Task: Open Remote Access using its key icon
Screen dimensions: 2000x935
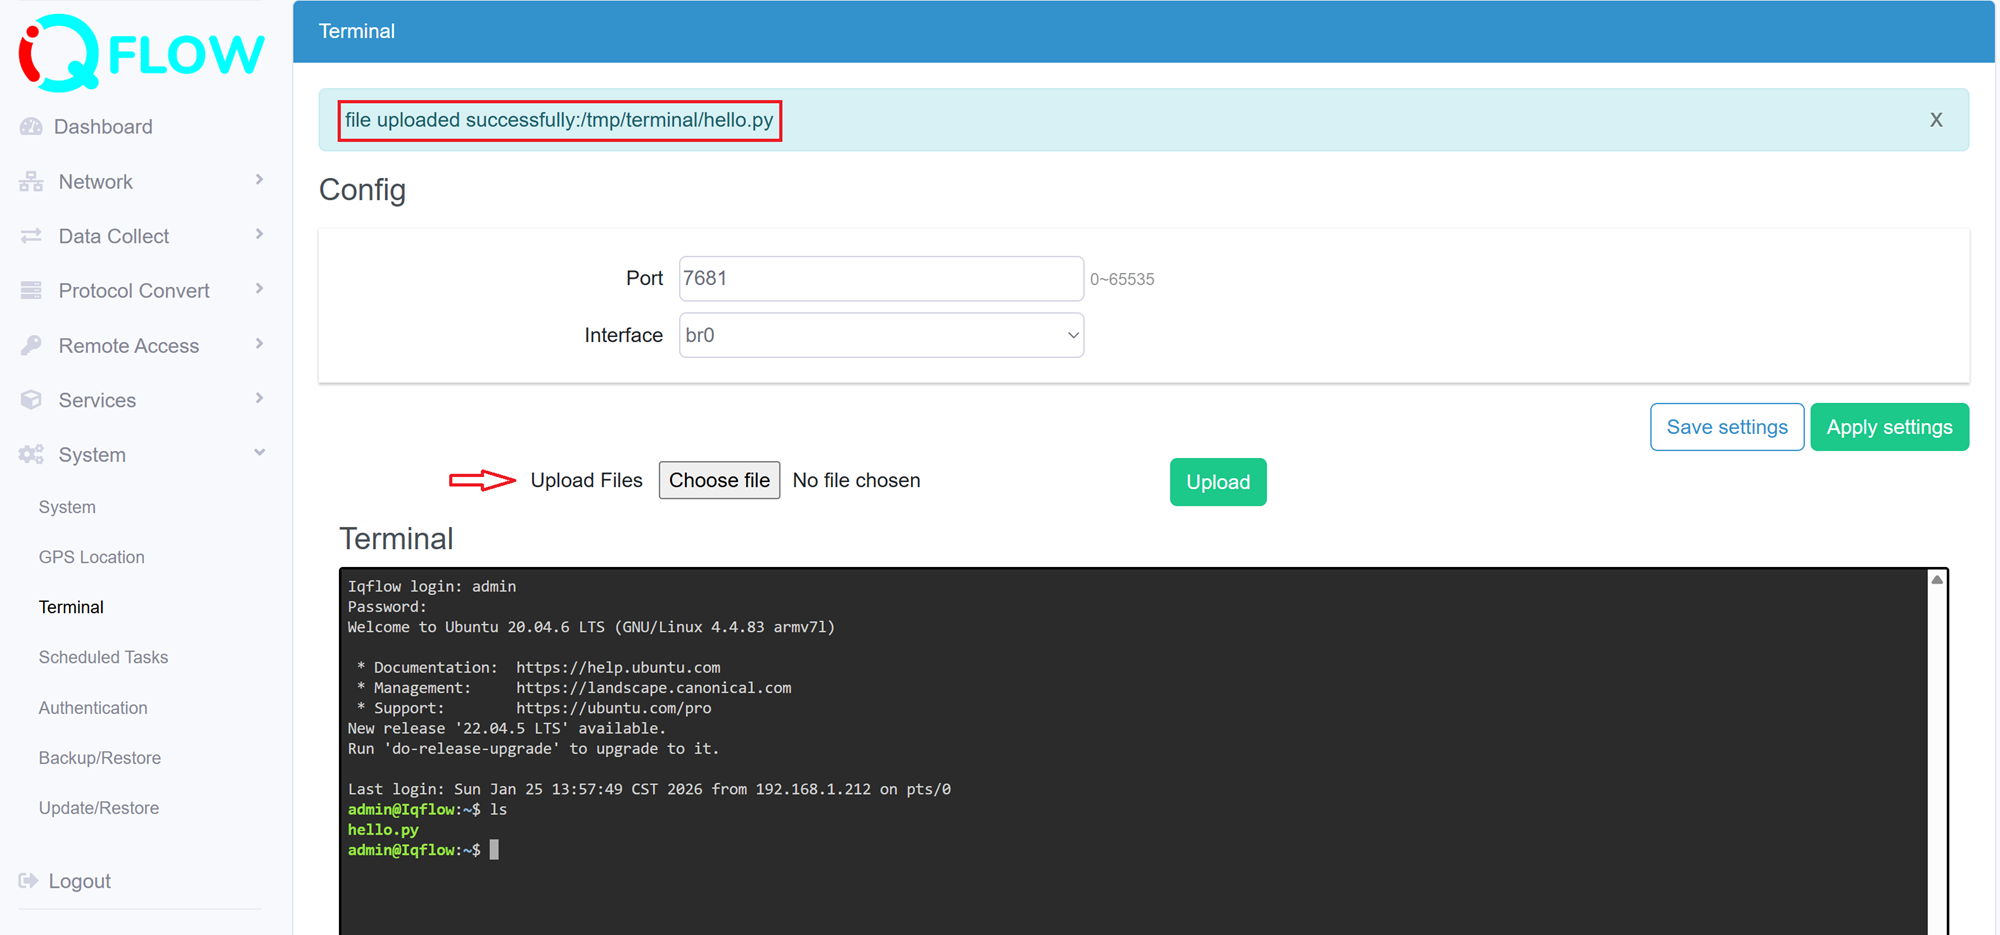Action: 30,345
